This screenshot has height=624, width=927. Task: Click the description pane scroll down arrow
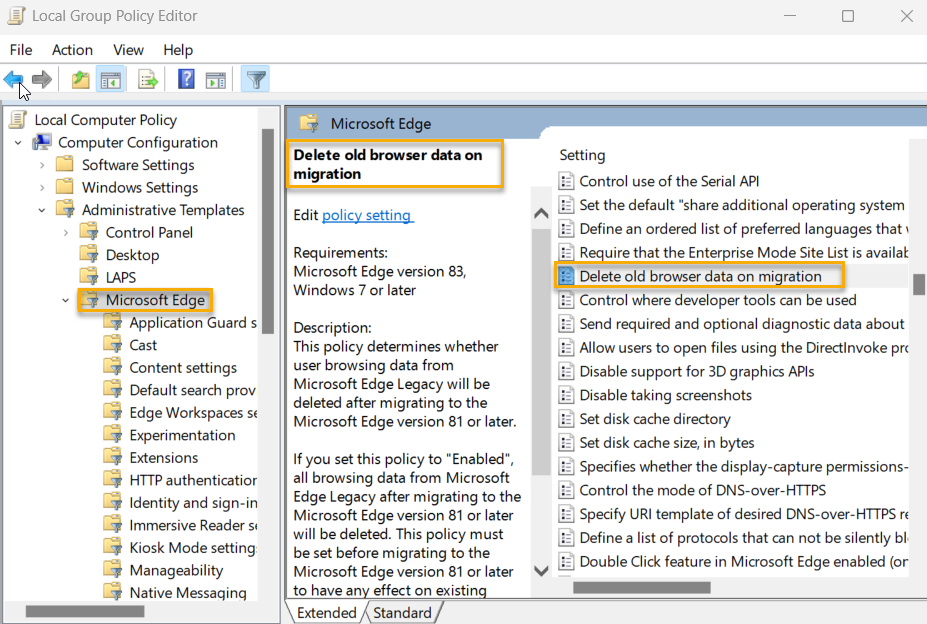tap(541, 571)
